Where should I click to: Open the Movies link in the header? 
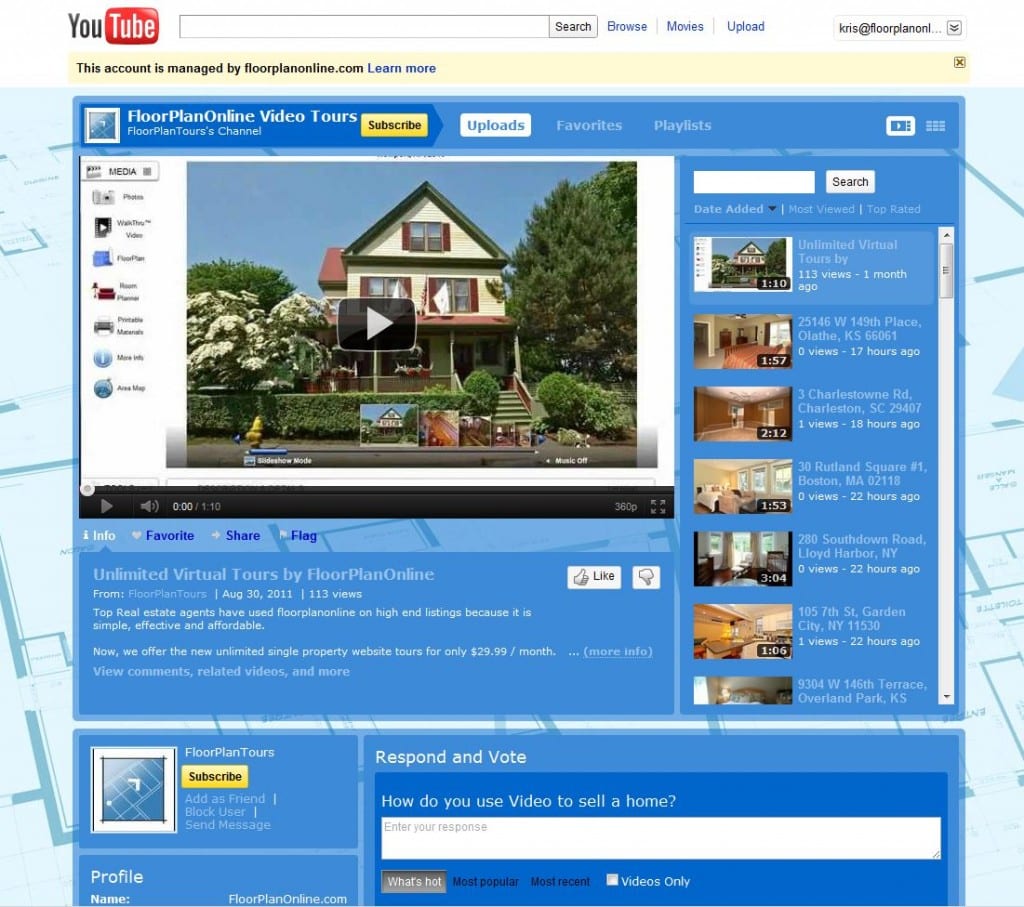(x=685, y=27)
